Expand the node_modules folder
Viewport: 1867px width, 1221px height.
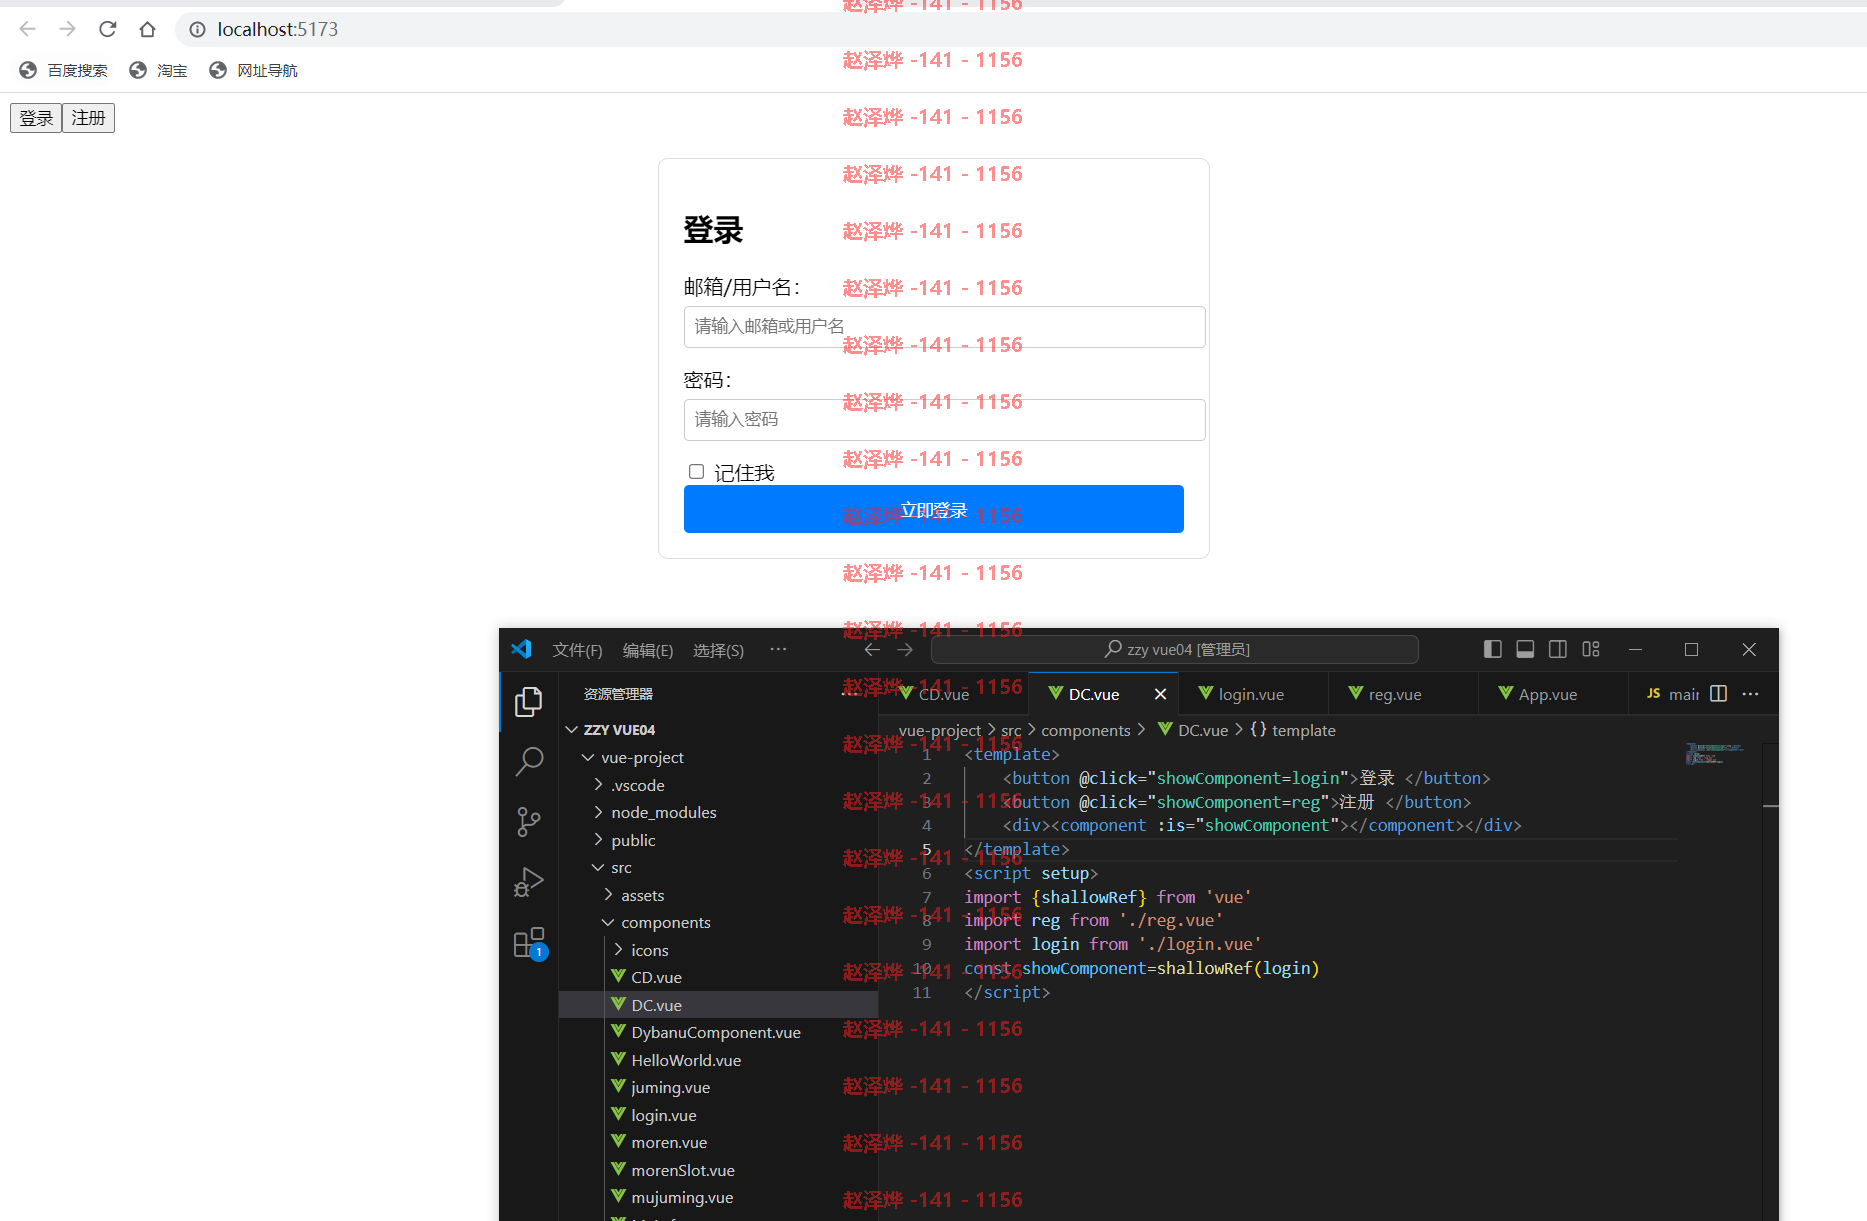pos(598,812)
